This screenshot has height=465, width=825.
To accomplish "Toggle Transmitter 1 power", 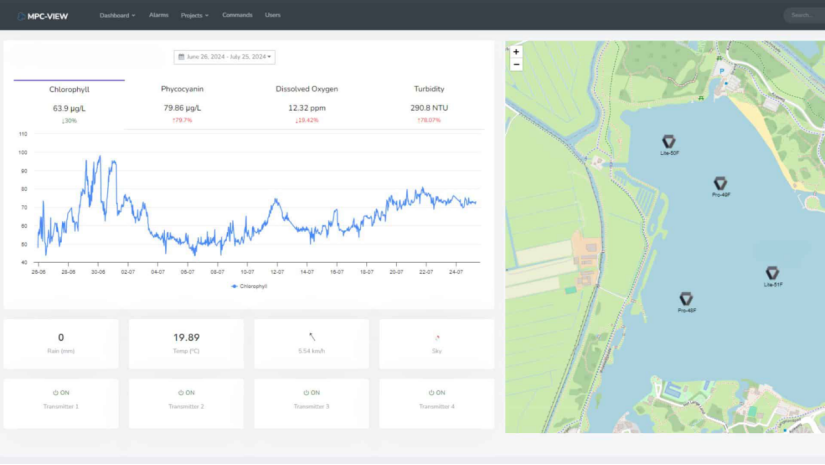I will (60, 393).
